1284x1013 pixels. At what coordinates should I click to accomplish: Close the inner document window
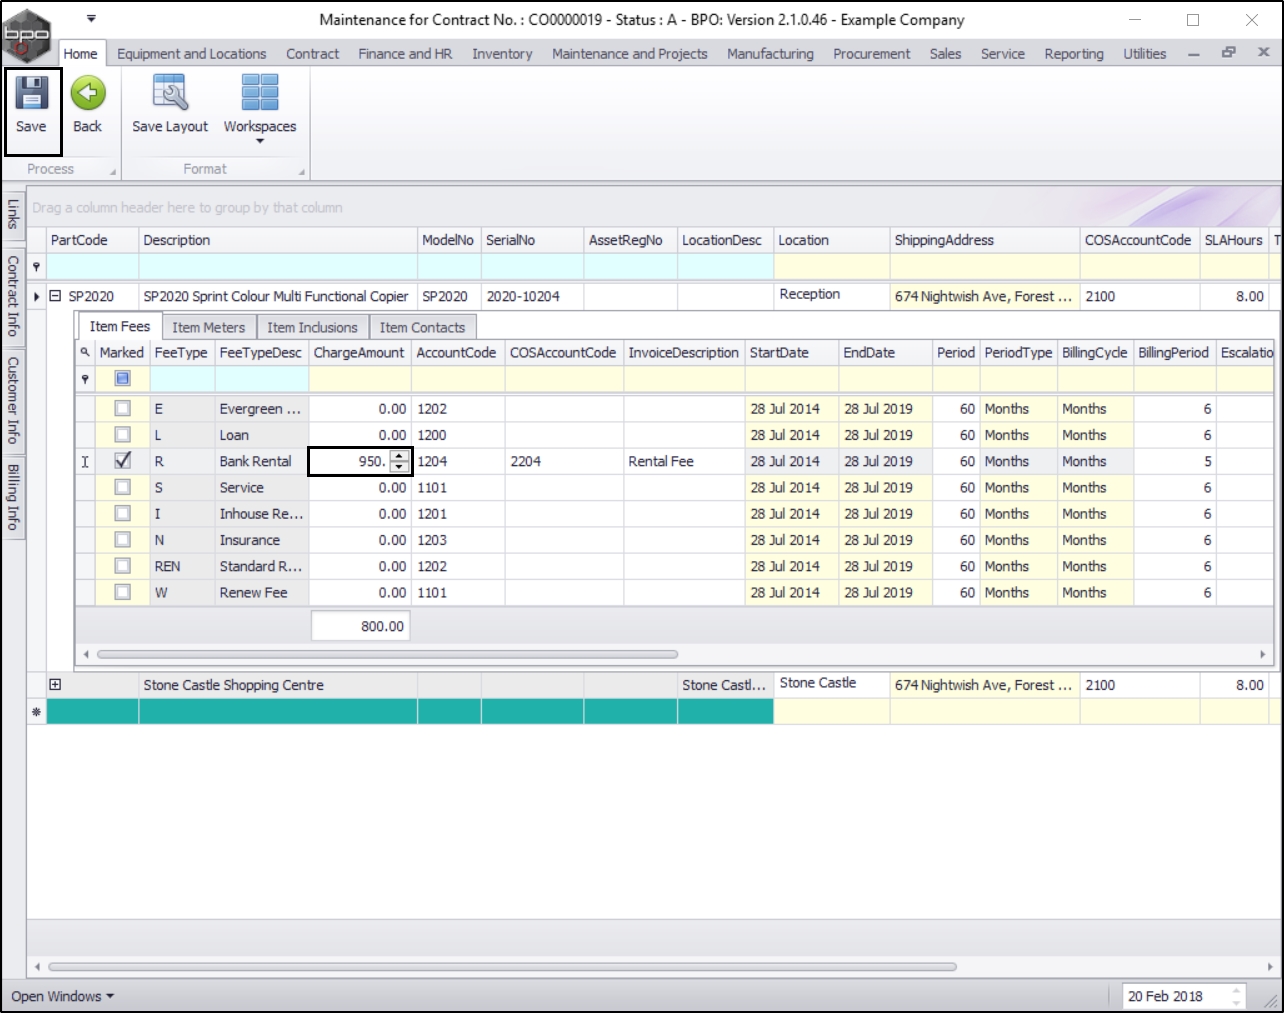click(1264, 53)
